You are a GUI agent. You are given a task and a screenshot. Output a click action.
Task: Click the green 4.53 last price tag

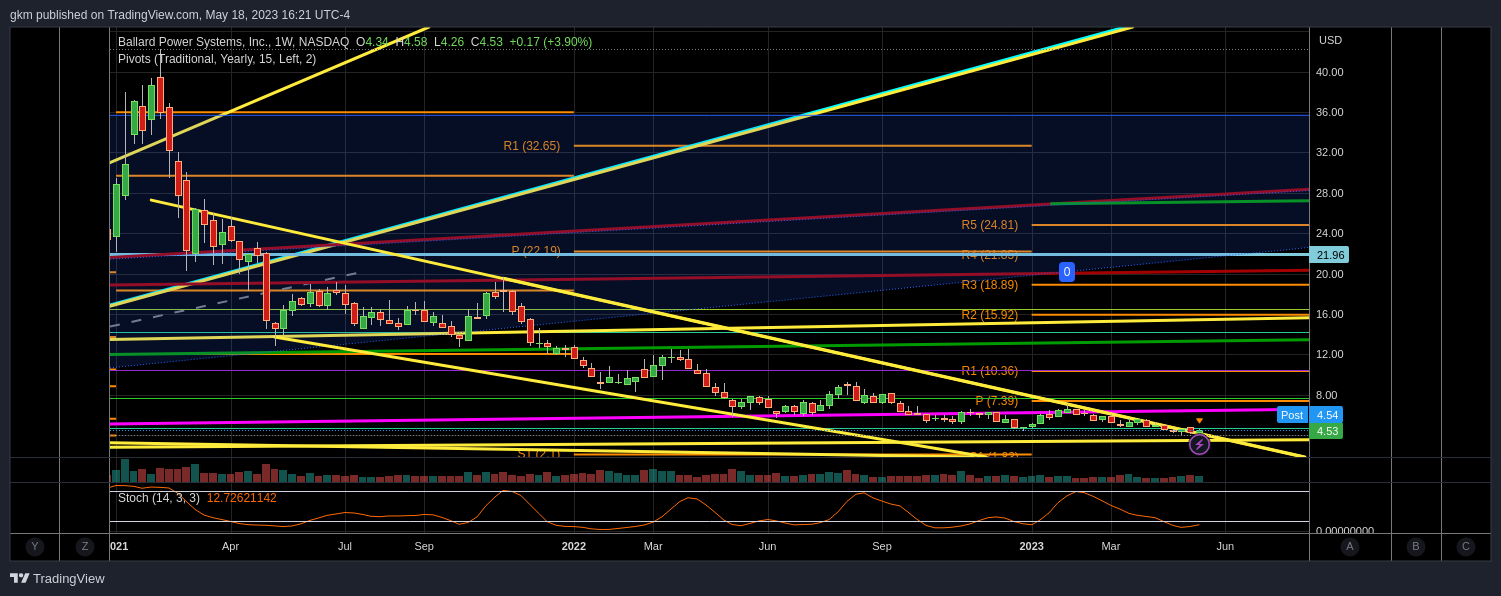tap(1327, 431)
